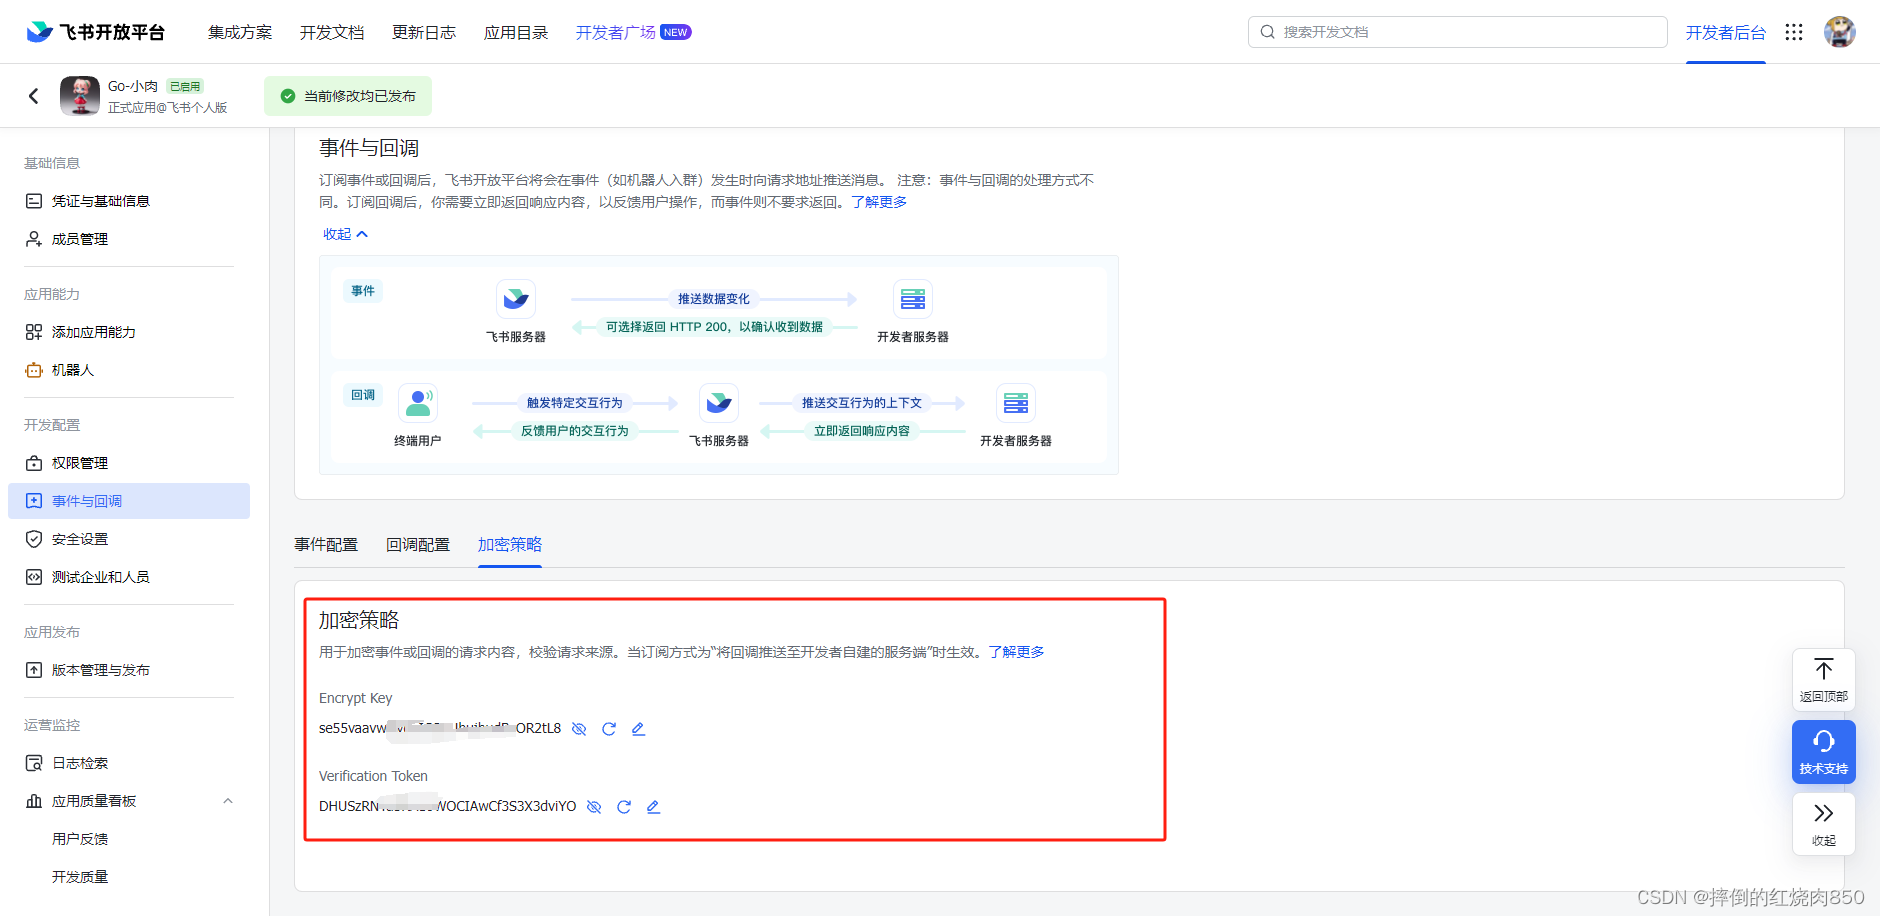Toggle Verification Token visibility eye icon
Viewport: 1880px width, 916px height.
594,807
